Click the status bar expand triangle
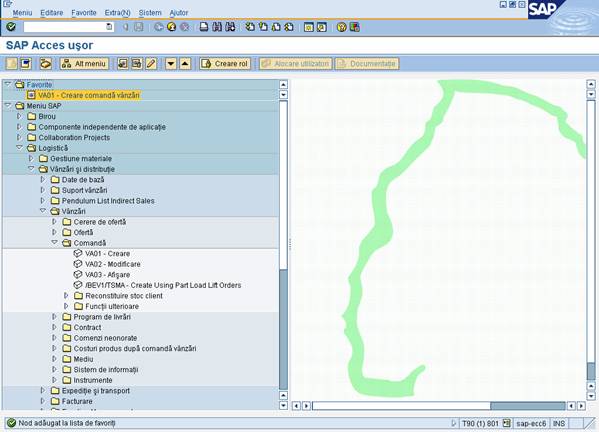The height and width of the screenshot is (432, 599). pyautogui.click(x=454, y=423)
